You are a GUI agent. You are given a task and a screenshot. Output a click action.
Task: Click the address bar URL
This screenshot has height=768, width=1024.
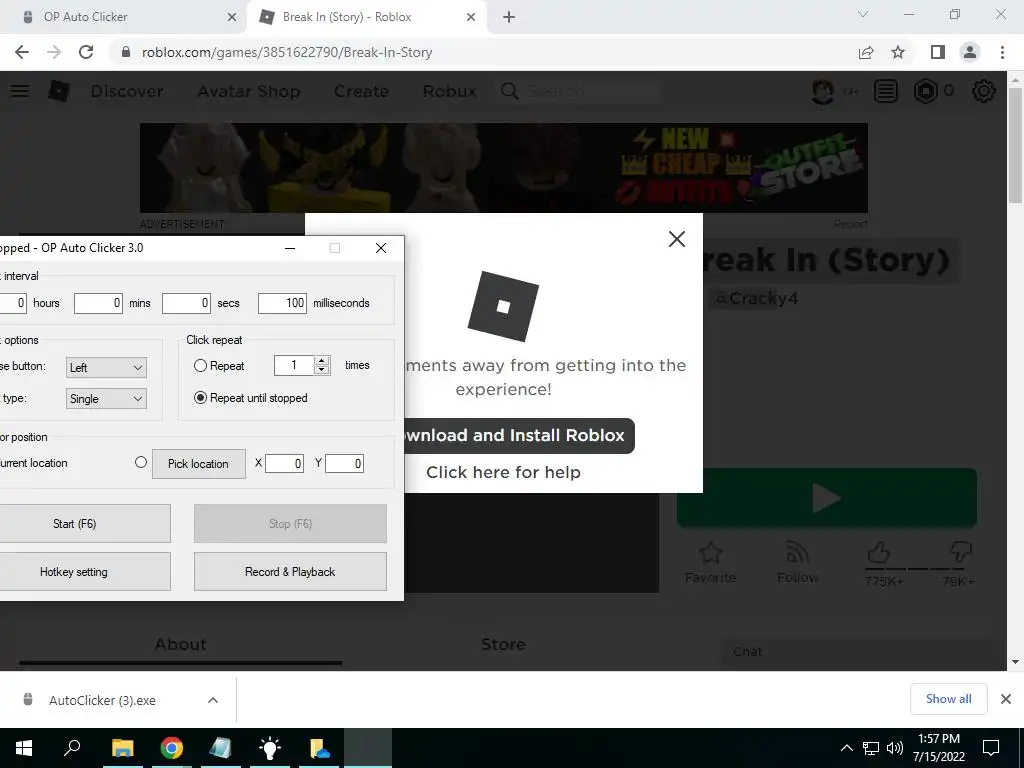(287, 52)
